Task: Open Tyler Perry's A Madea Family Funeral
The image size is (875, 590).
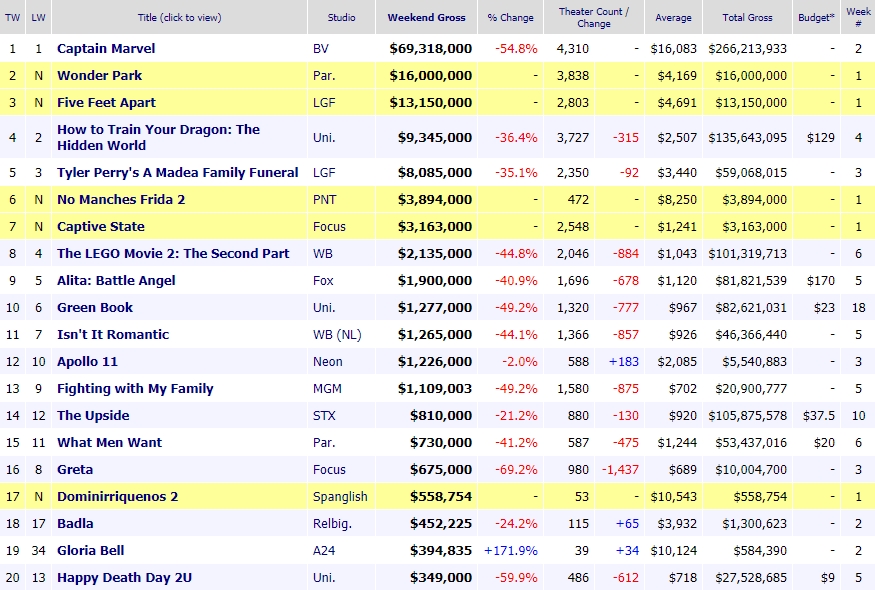Action: click(x=177, y=172)
